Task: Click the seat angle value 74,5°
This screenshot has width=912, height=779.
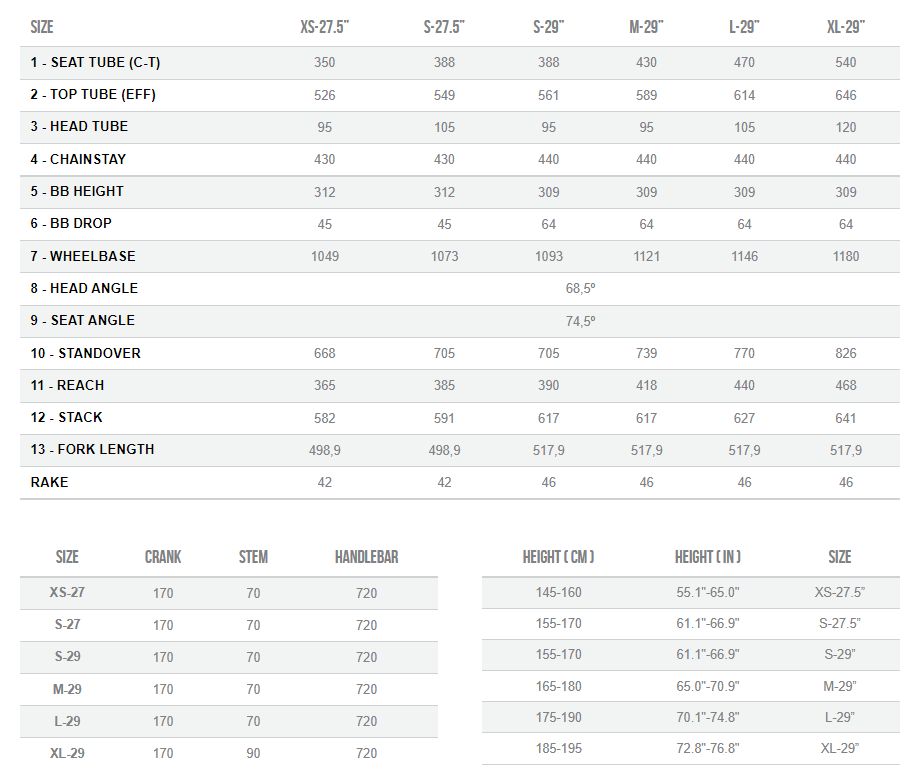Action: (x=580, y=321)
